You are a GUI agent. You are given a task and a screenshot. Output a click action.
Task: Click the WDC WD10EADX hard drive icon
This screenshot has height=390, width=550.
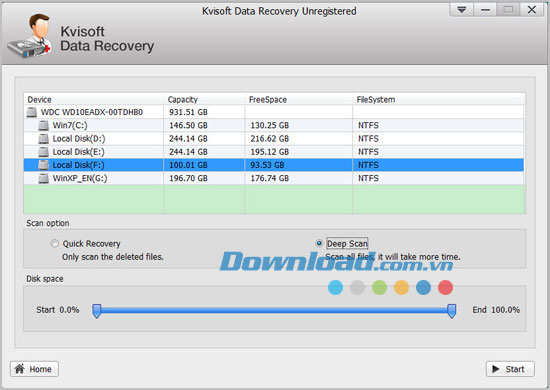[x=32, y=112]
